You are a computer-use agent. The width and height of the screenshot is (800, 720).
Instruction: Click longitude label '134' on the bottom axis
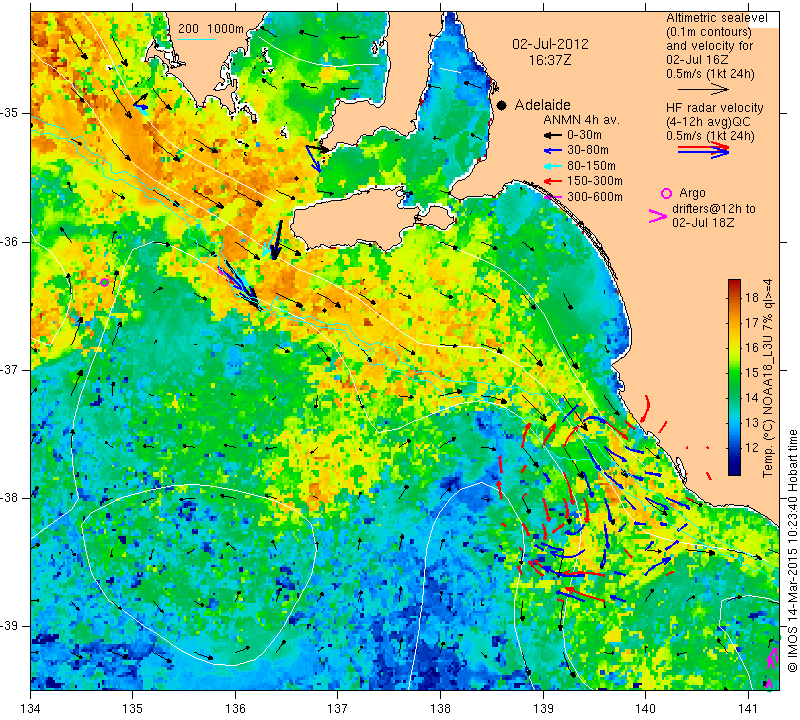(x=31, y=709)
